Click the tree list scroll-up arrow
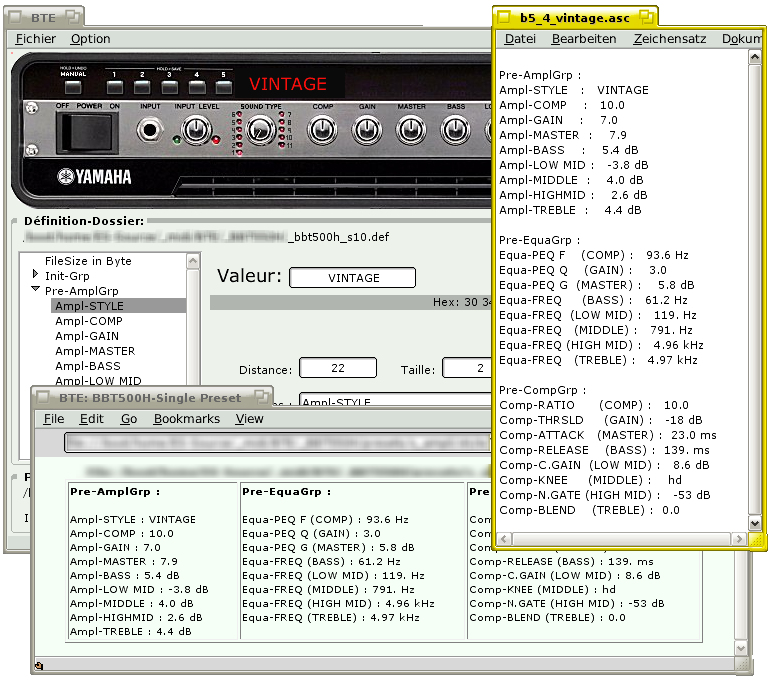This screenshot has height=682, width=769. tap(193, 261)
